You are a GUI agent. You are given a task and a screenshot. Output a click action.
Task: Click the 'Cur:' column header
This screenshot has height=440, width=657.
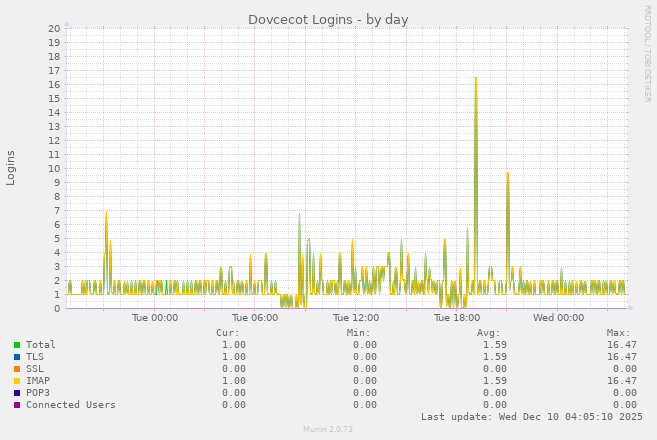coord(228,333)
